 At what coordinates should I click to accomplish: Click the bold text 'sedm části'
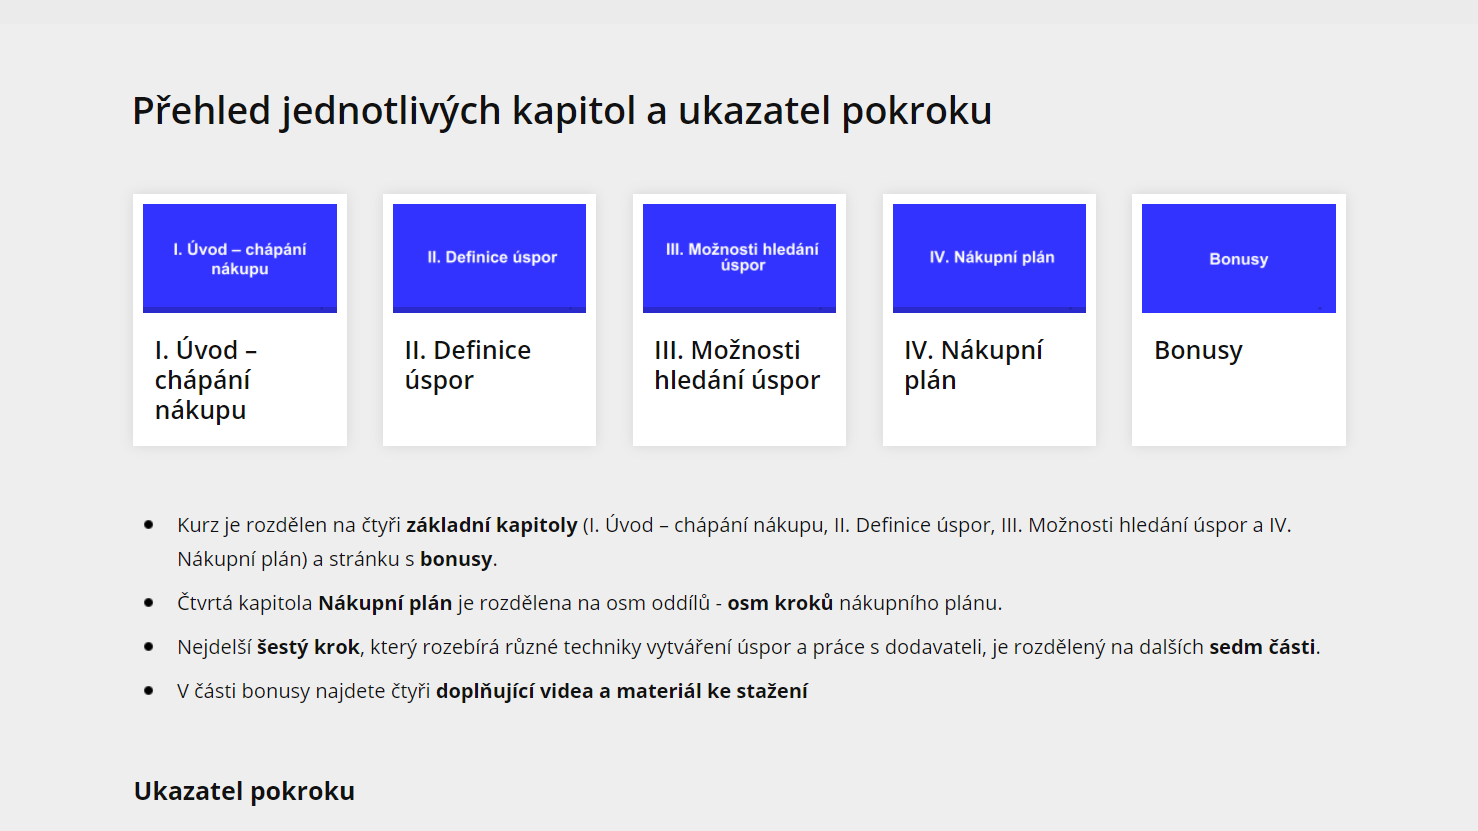(x=1262, y=647)
